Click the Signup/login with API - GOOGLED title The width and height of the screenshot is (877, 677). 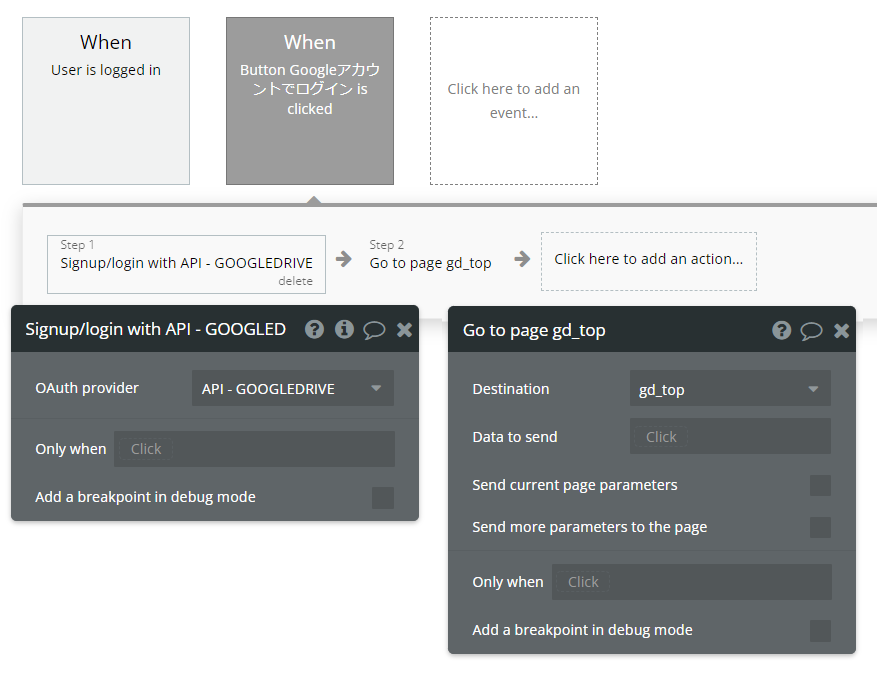click(x=155, y=329)
